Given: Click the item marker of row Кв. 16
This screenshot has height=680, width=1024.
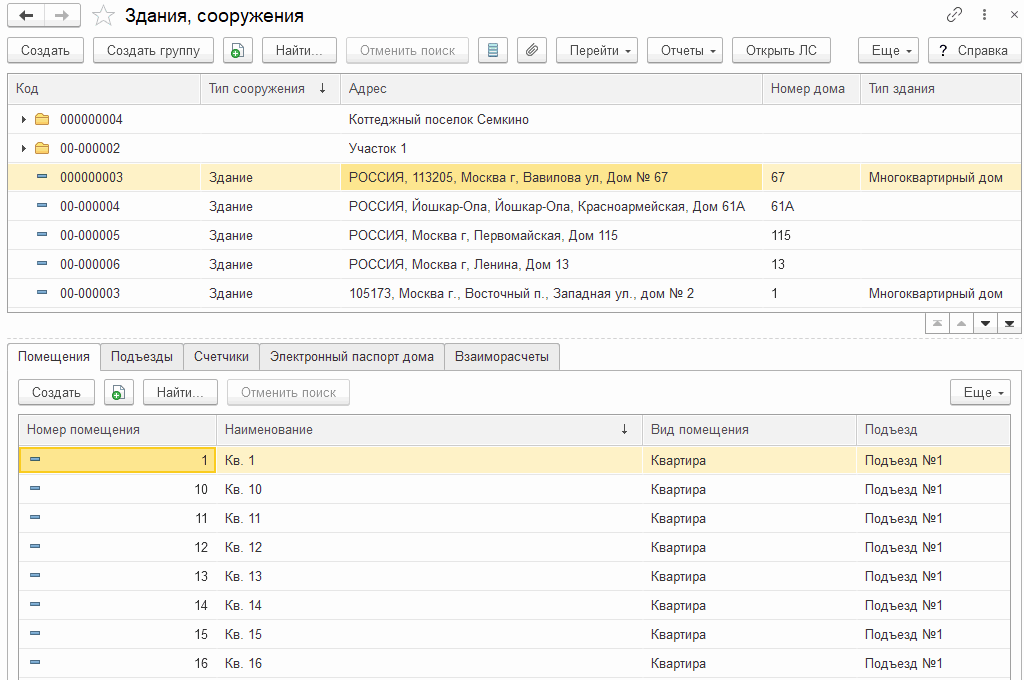Looking at the screenshot, I should point(35,662).
